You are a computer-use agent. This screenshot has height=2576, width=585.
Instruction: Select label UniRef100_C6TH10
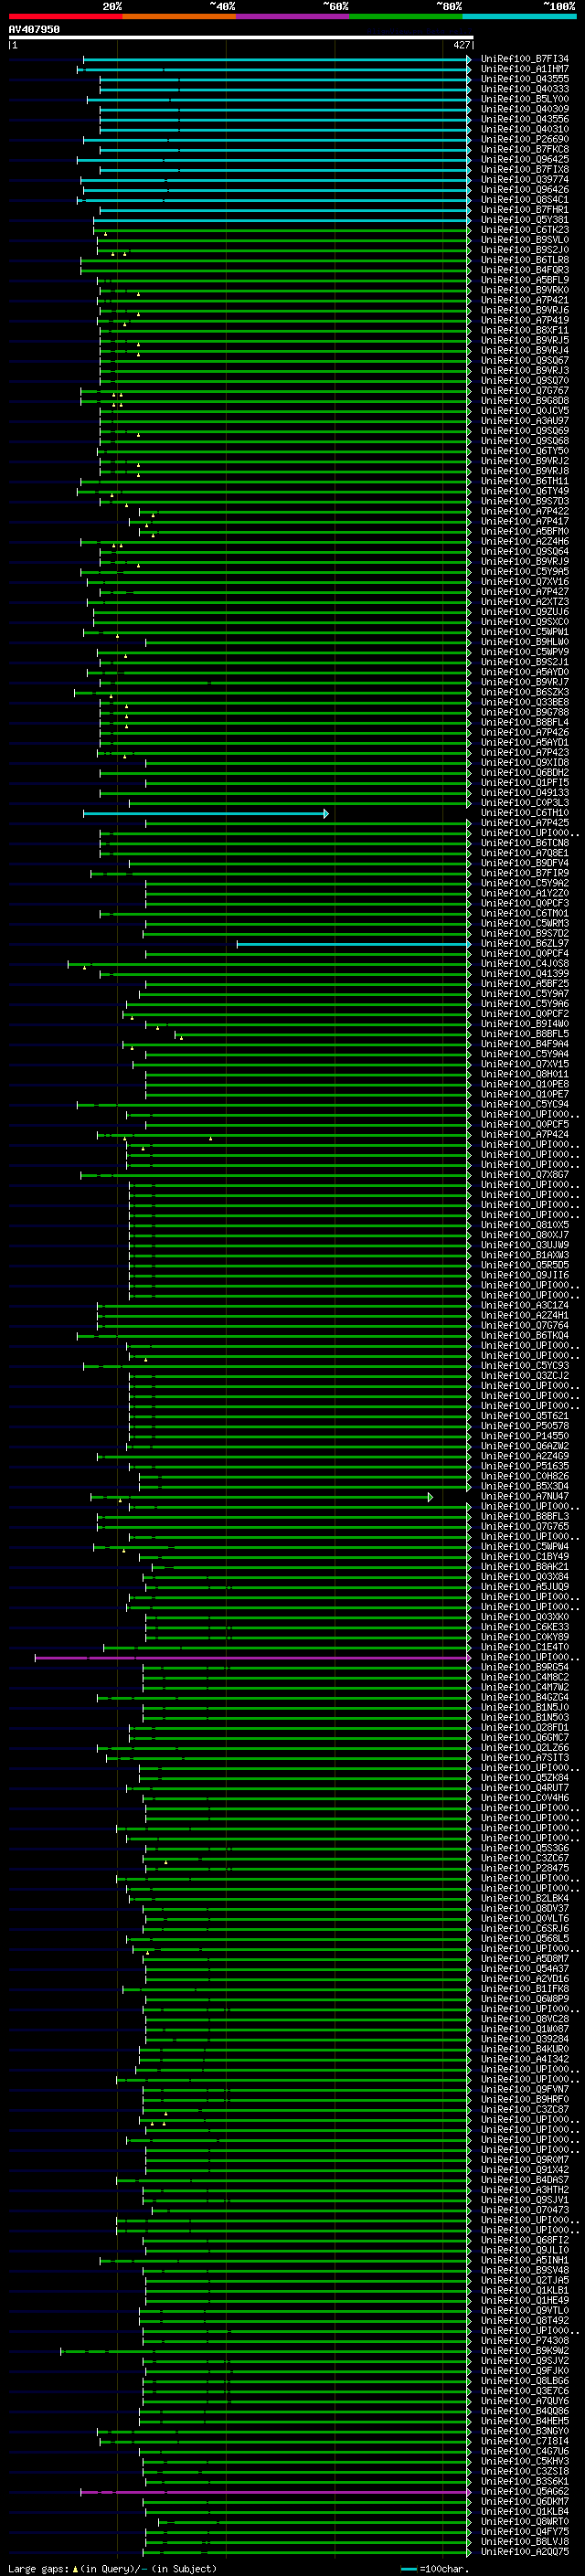point(525,813)
